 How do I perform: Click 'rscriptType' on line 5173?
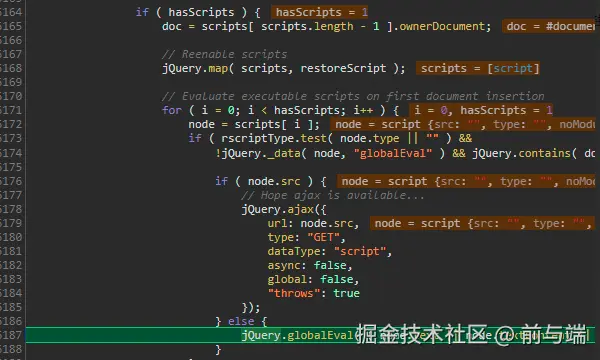click(257, 138)
